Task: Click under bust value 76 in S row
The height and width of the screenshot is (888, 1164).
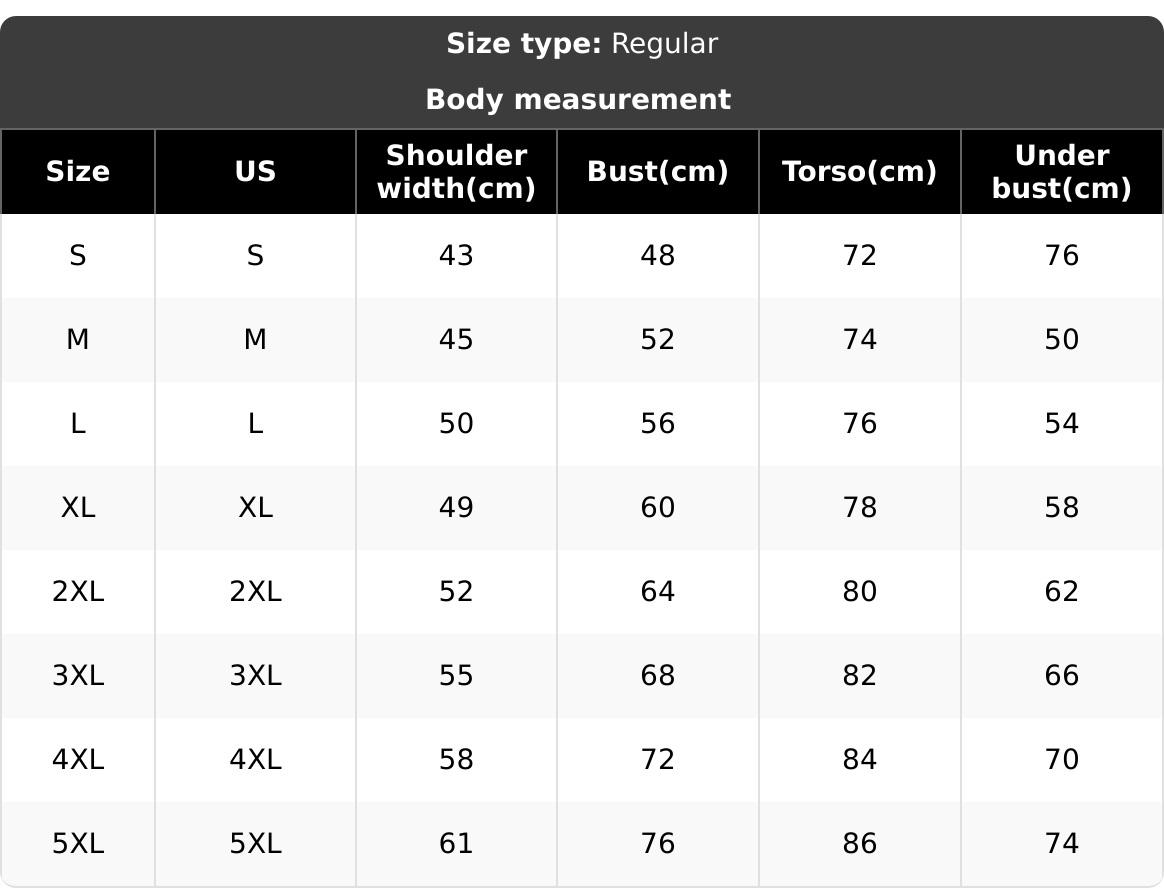Action: (x=1061, y=256)
